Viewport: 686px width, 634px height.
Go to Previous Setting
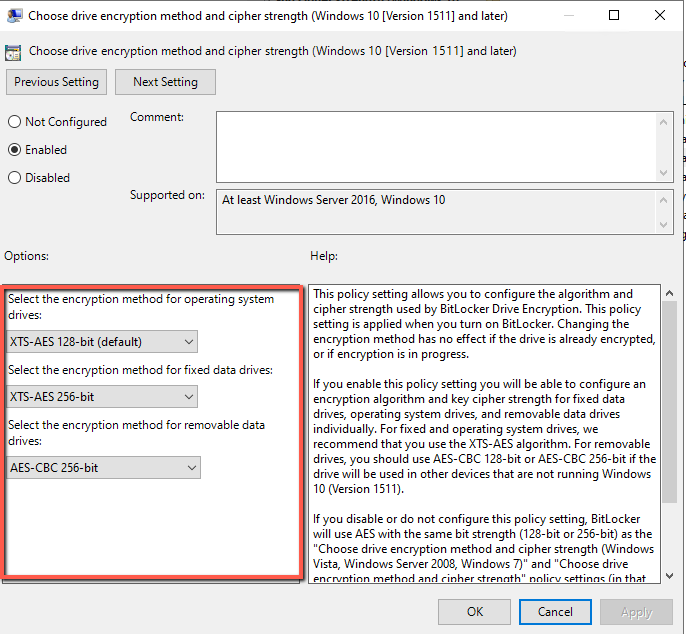[56, 82]
